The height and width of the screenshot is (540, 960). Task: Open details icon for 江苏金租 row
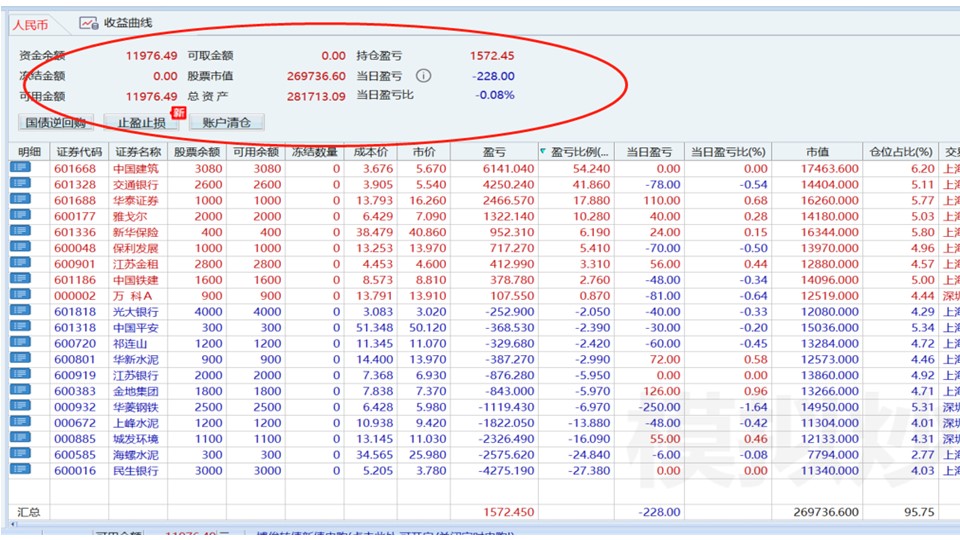20,263
